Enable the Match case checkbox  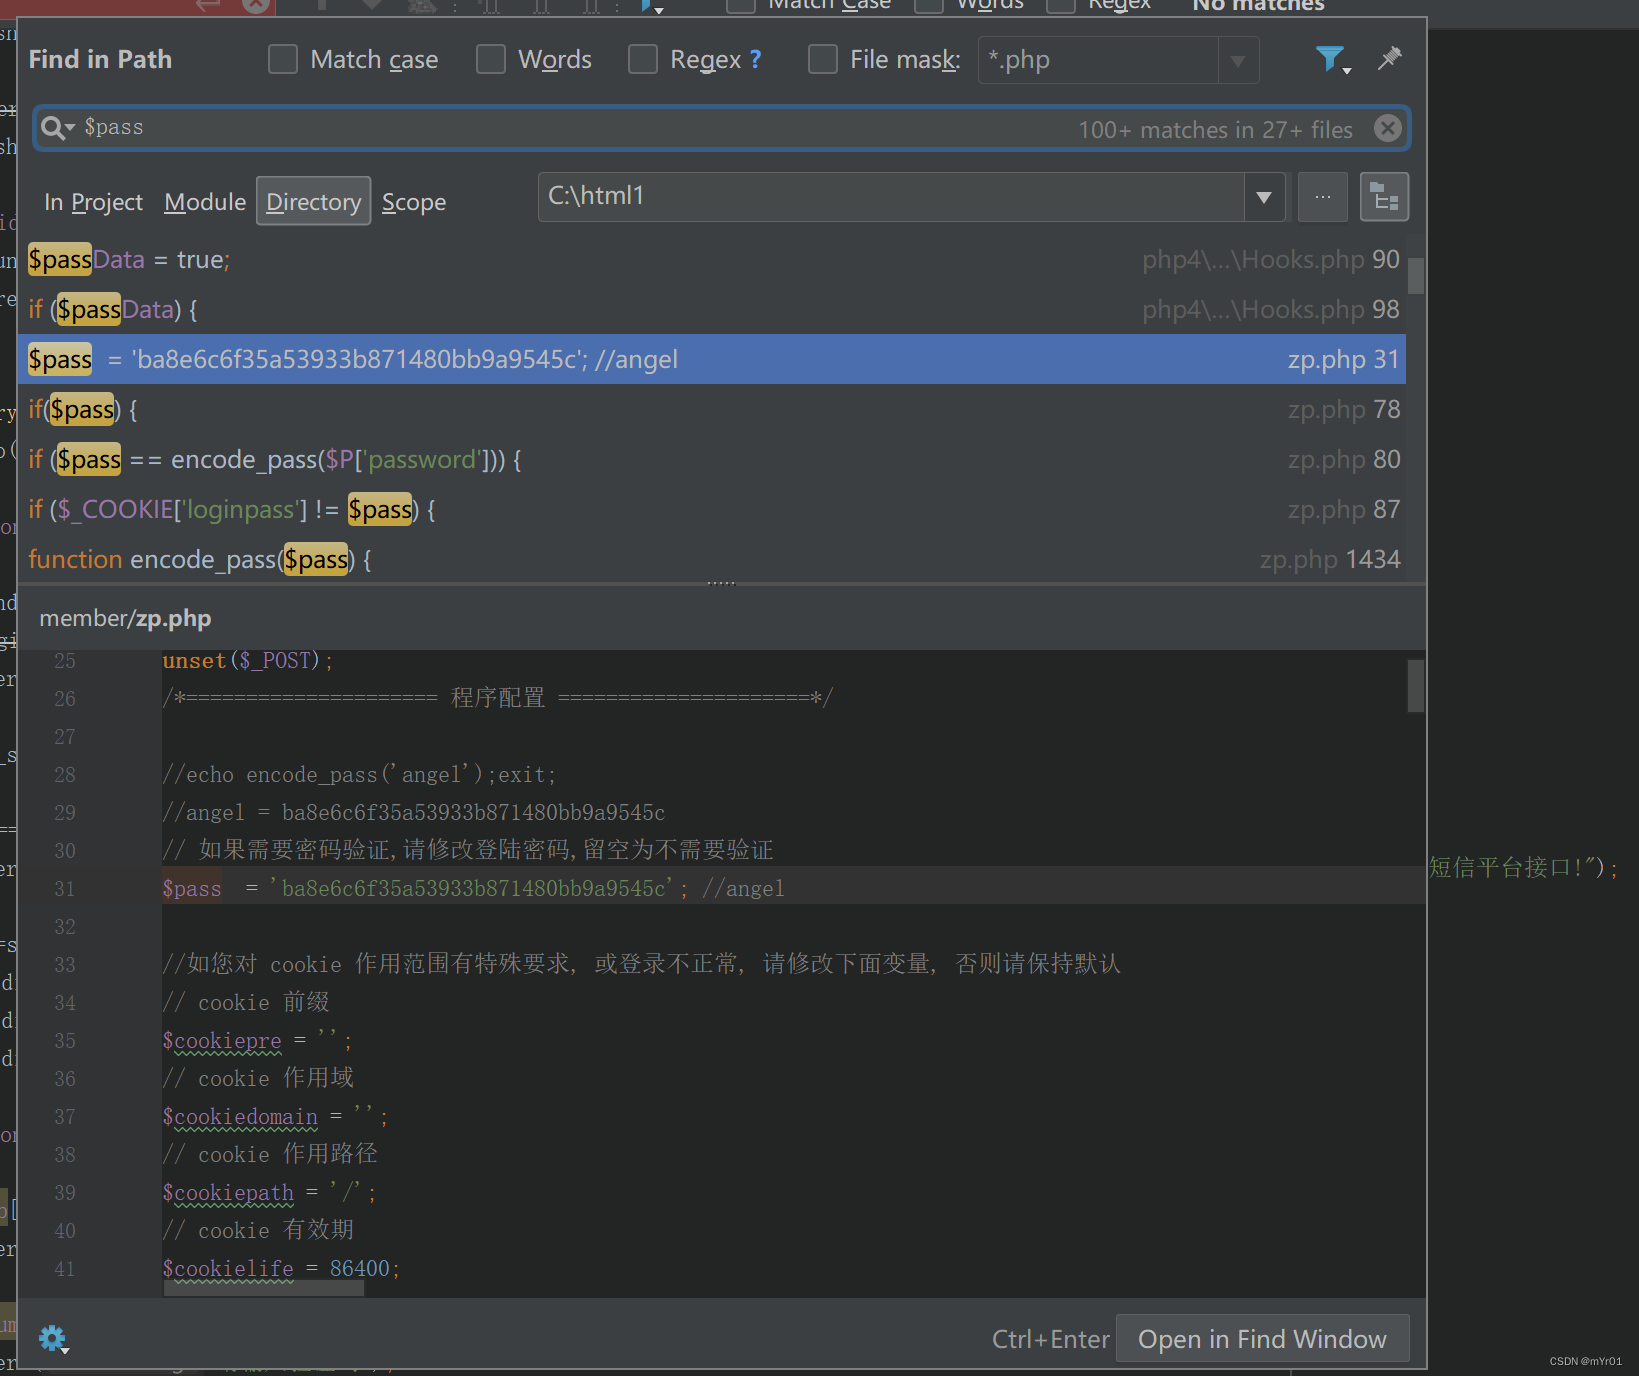point(283,59)
